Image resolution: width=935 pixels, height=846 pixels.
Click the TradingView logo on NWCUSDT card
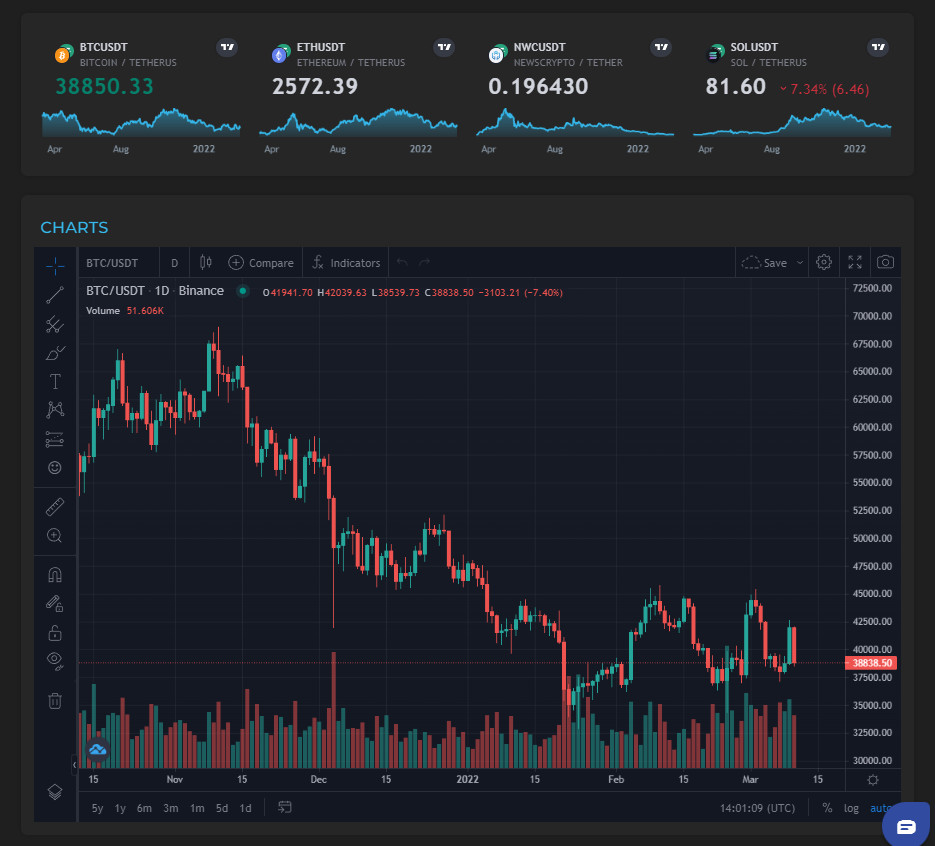click(661, 47)
